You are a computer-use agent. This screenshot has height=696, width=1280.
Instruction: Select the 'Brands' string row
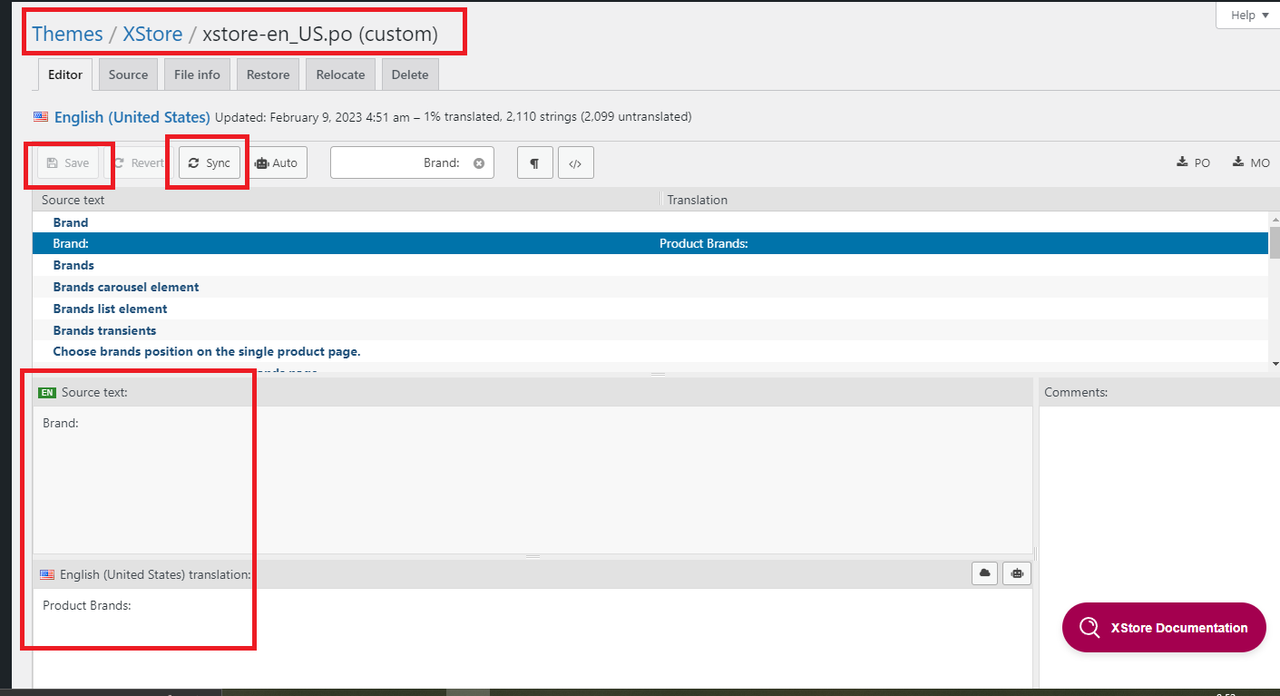tap(651, 265)
